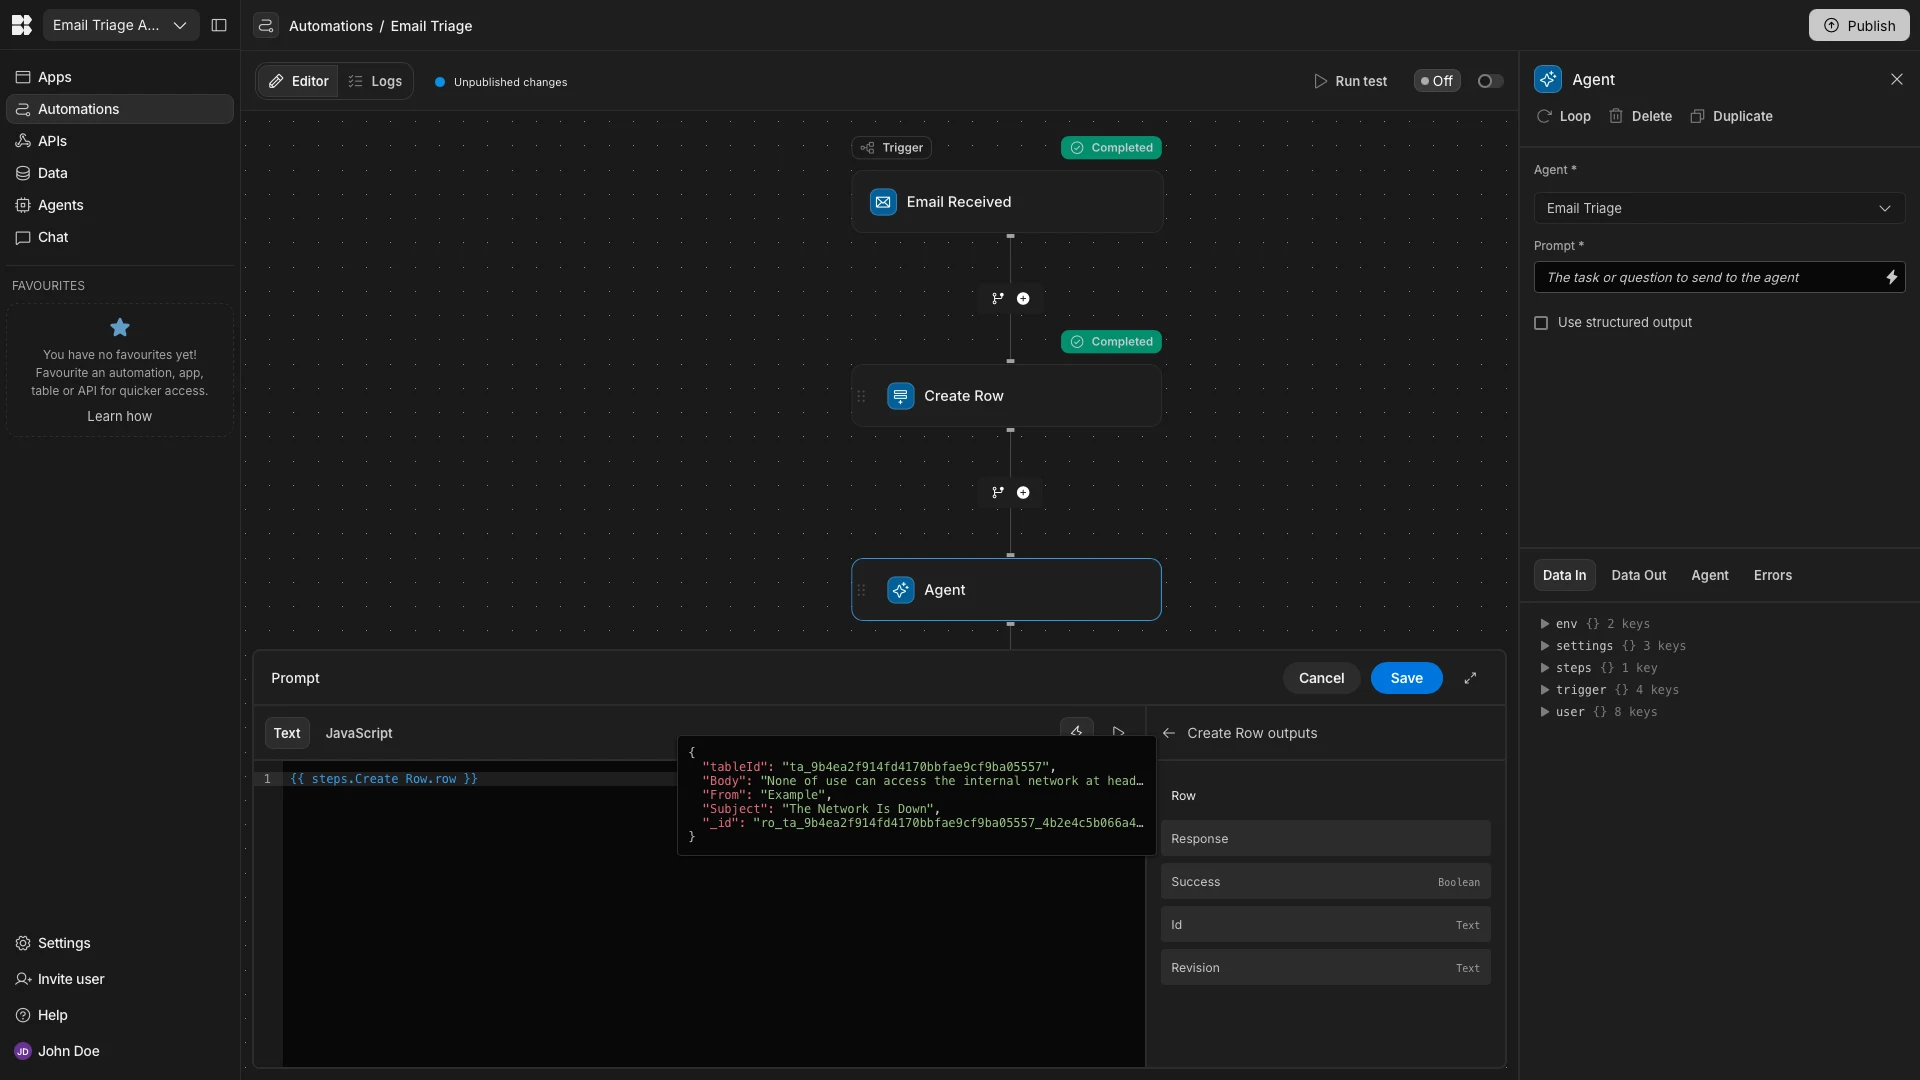Expand the trigger tree node in Data In
Image resolution: width=1920 pixels, height=1080 pixels.
pyautogui.click(x=1545, y=690)
